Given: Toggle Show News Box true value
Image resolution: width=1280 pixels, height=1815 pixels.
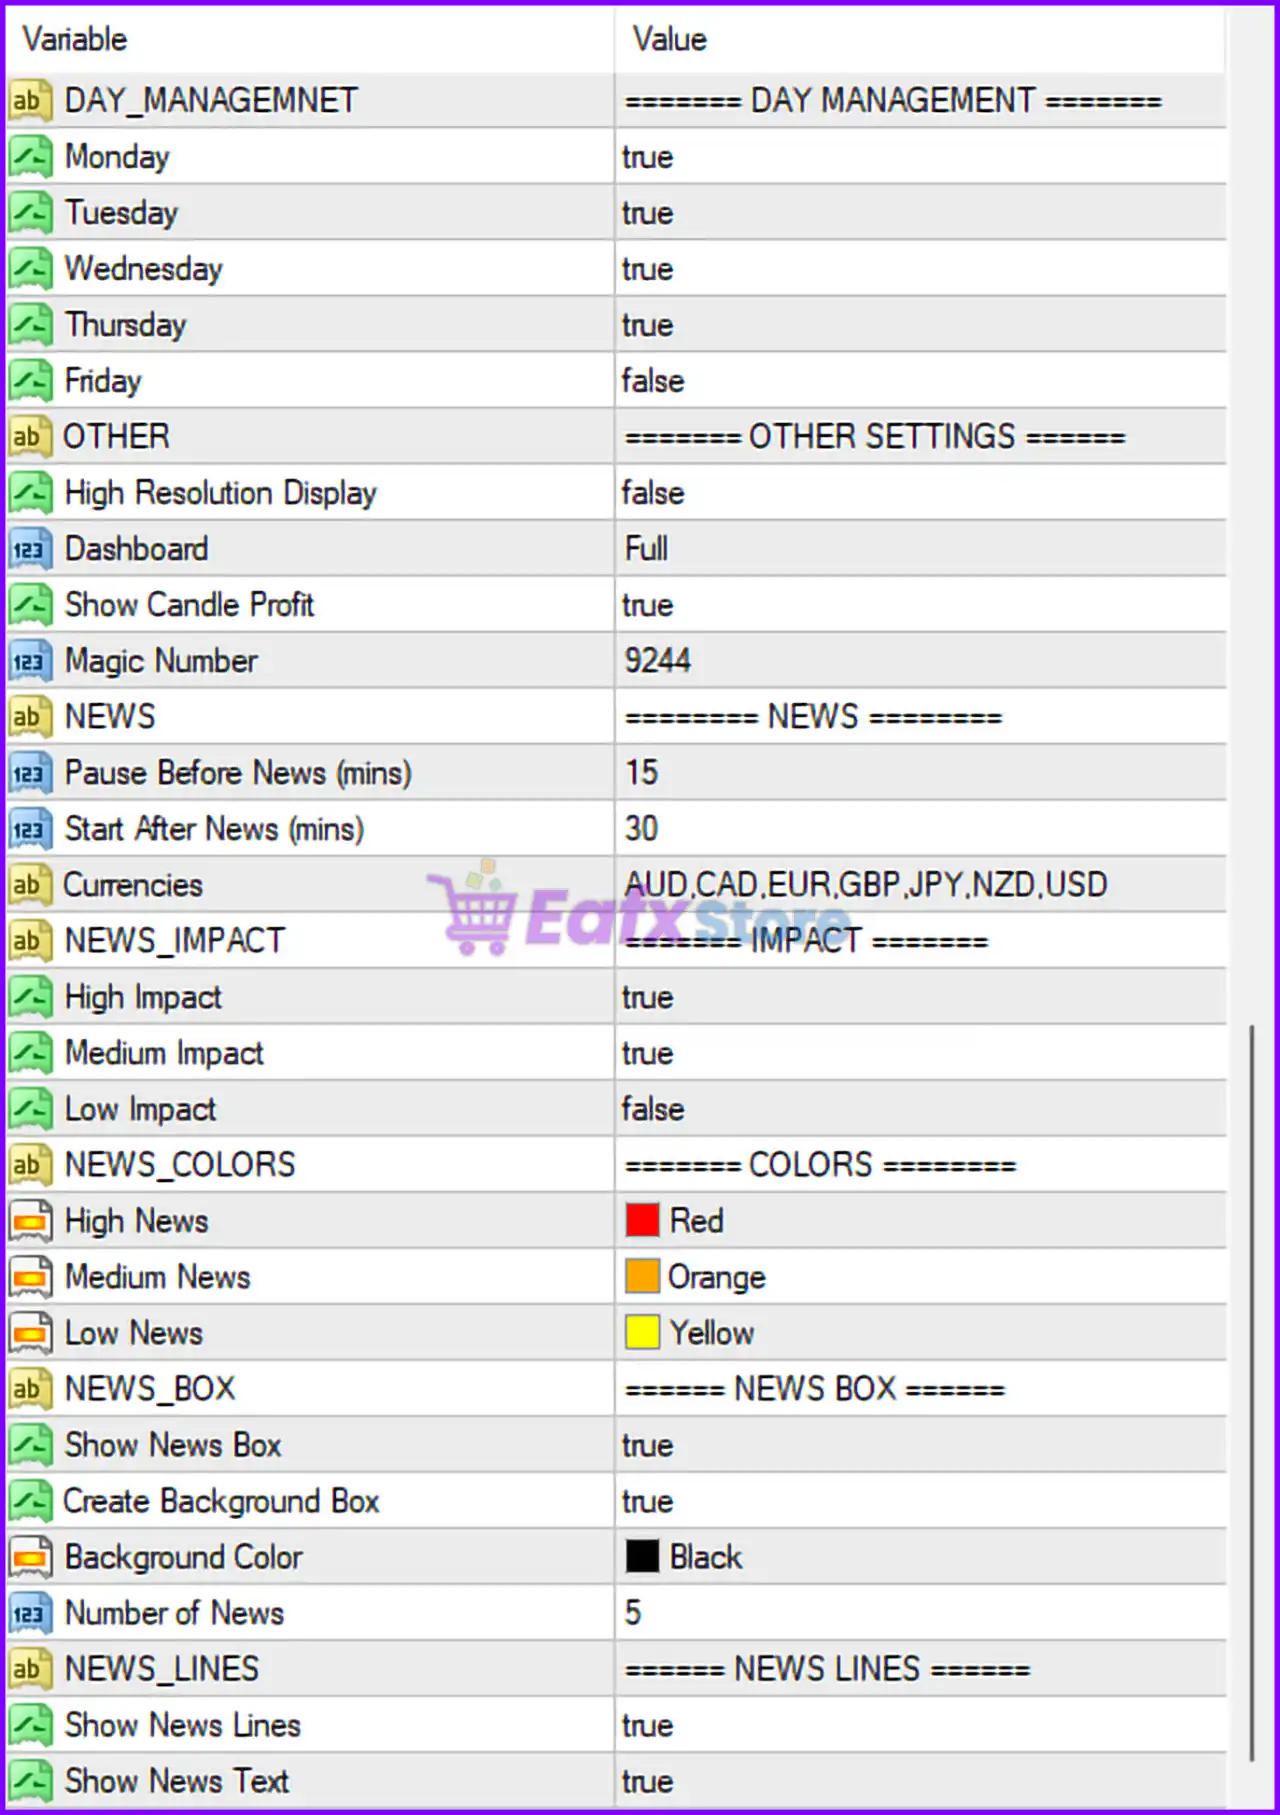Looking at the screenshot, I should (647, 1445).
